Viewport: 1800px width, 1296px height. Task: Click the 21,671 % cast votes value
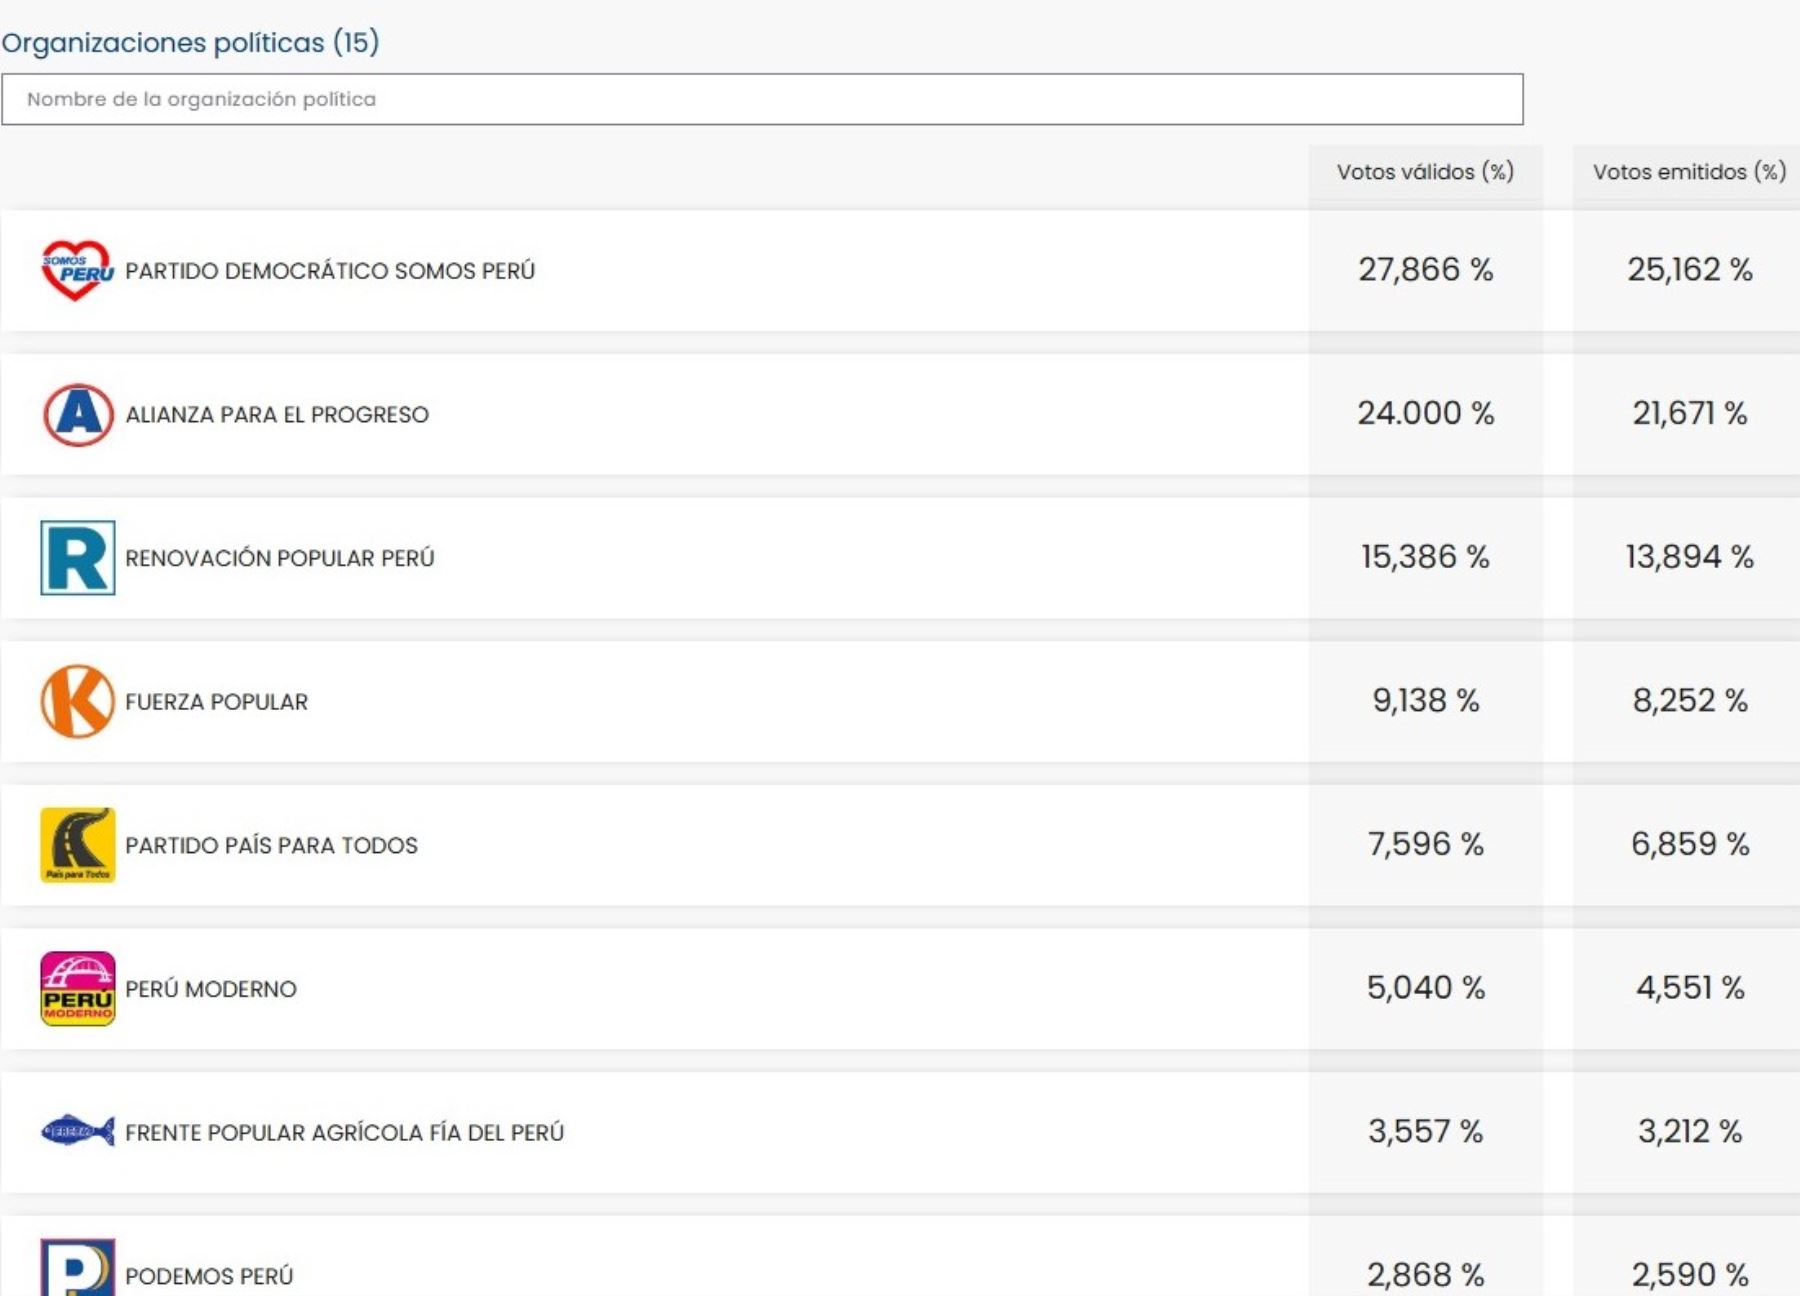click(x=1690, y=413)
